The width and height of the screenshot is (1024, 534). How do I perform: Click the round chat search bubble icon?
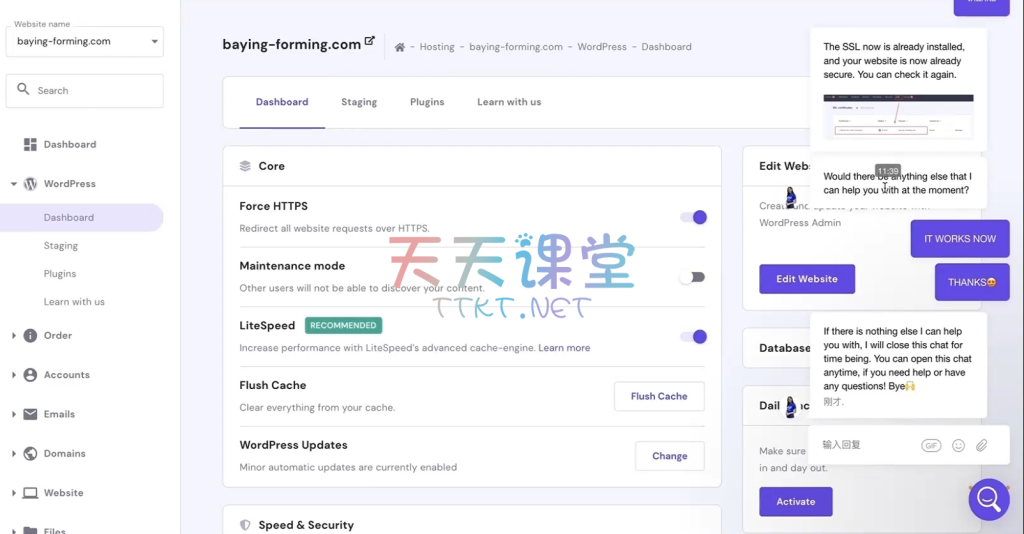click(988, 499)
